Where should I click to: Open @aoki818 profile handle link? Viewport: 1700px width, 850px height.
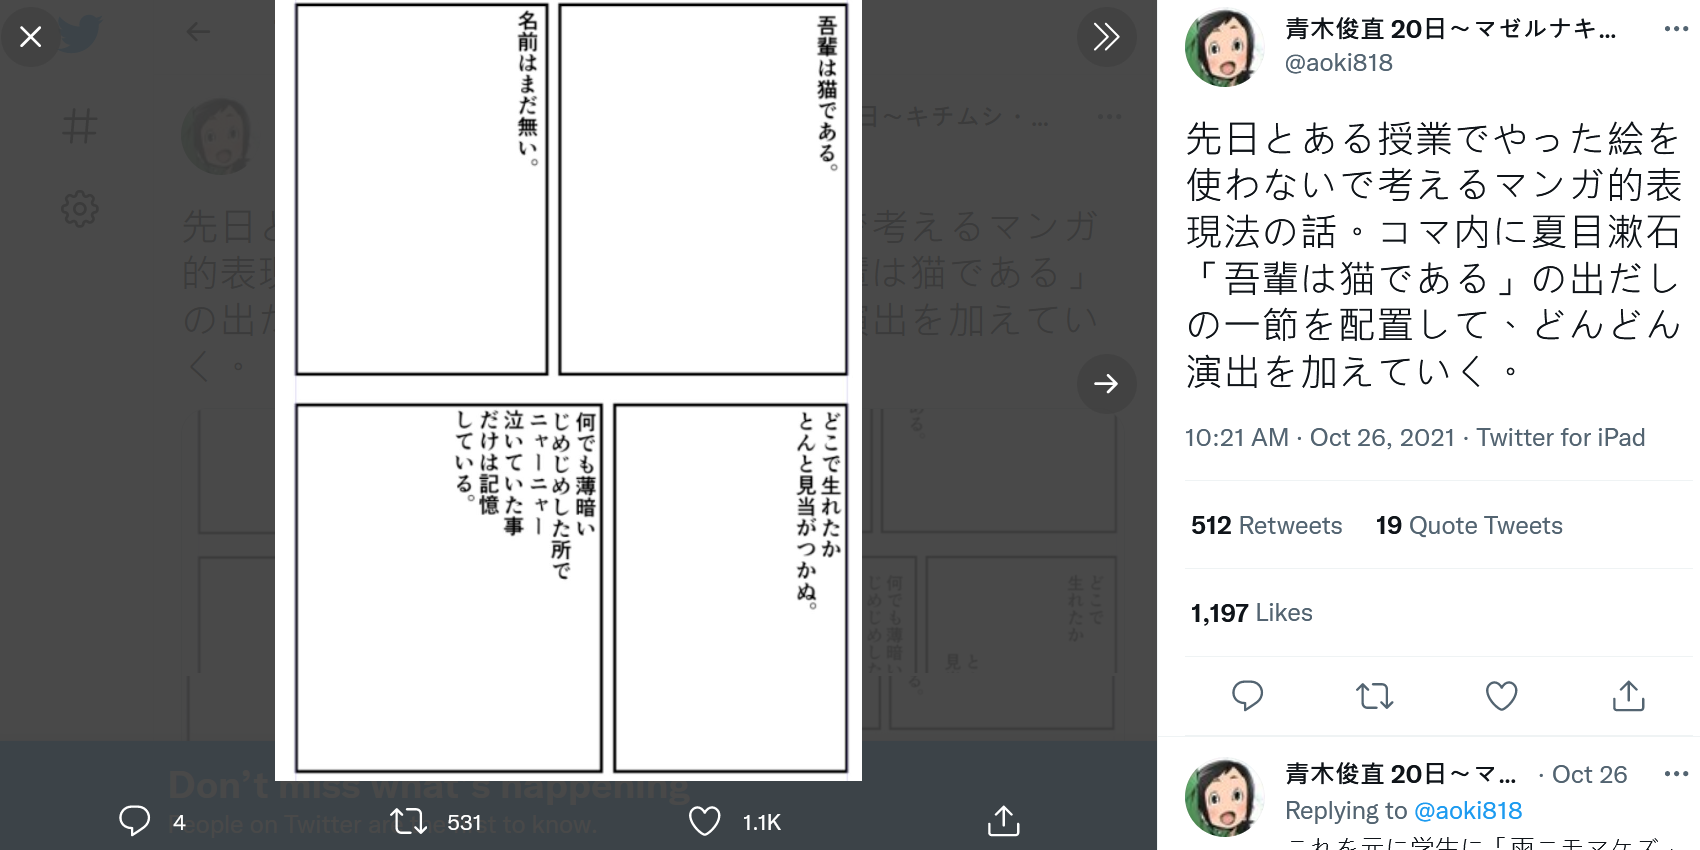1338,62
